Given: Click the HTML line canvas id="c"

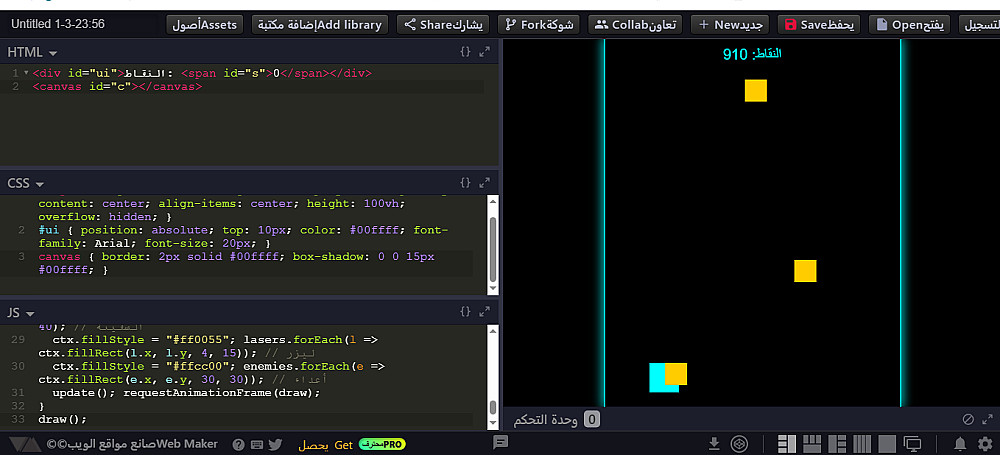Looking at the screenshot, I should coord(117,87).
